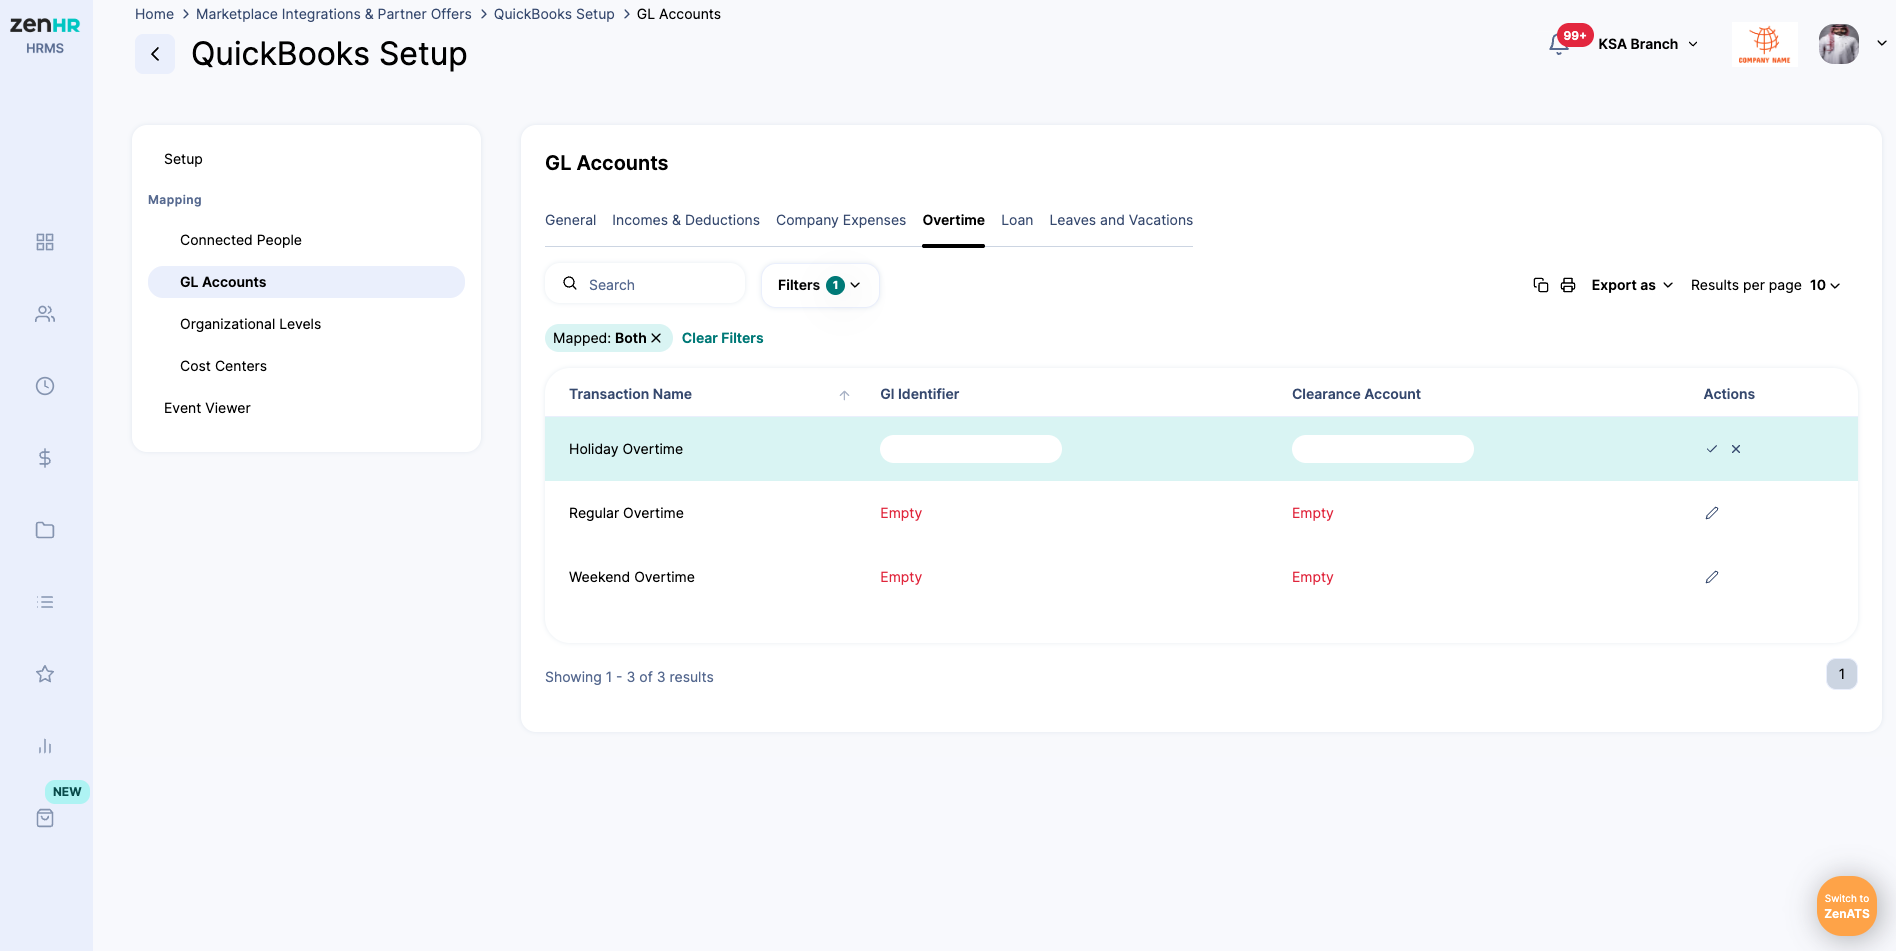Switch to the Loan tab
This screenshot has height=951, width=1896.
click(x=1017, y=220)
